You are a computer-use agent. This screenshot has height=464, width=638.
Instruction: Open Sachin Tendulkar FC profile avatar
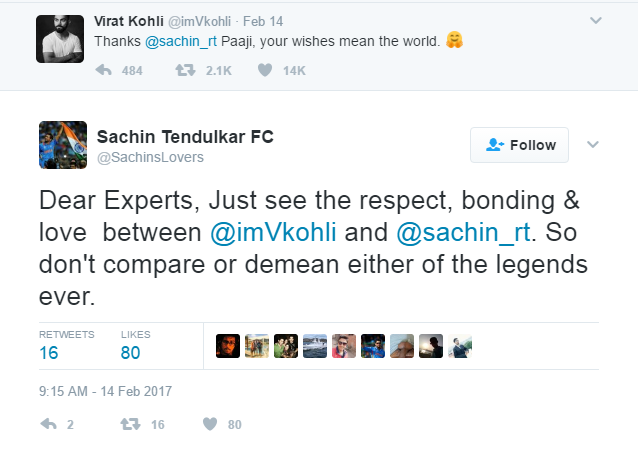tap(61, 145)
